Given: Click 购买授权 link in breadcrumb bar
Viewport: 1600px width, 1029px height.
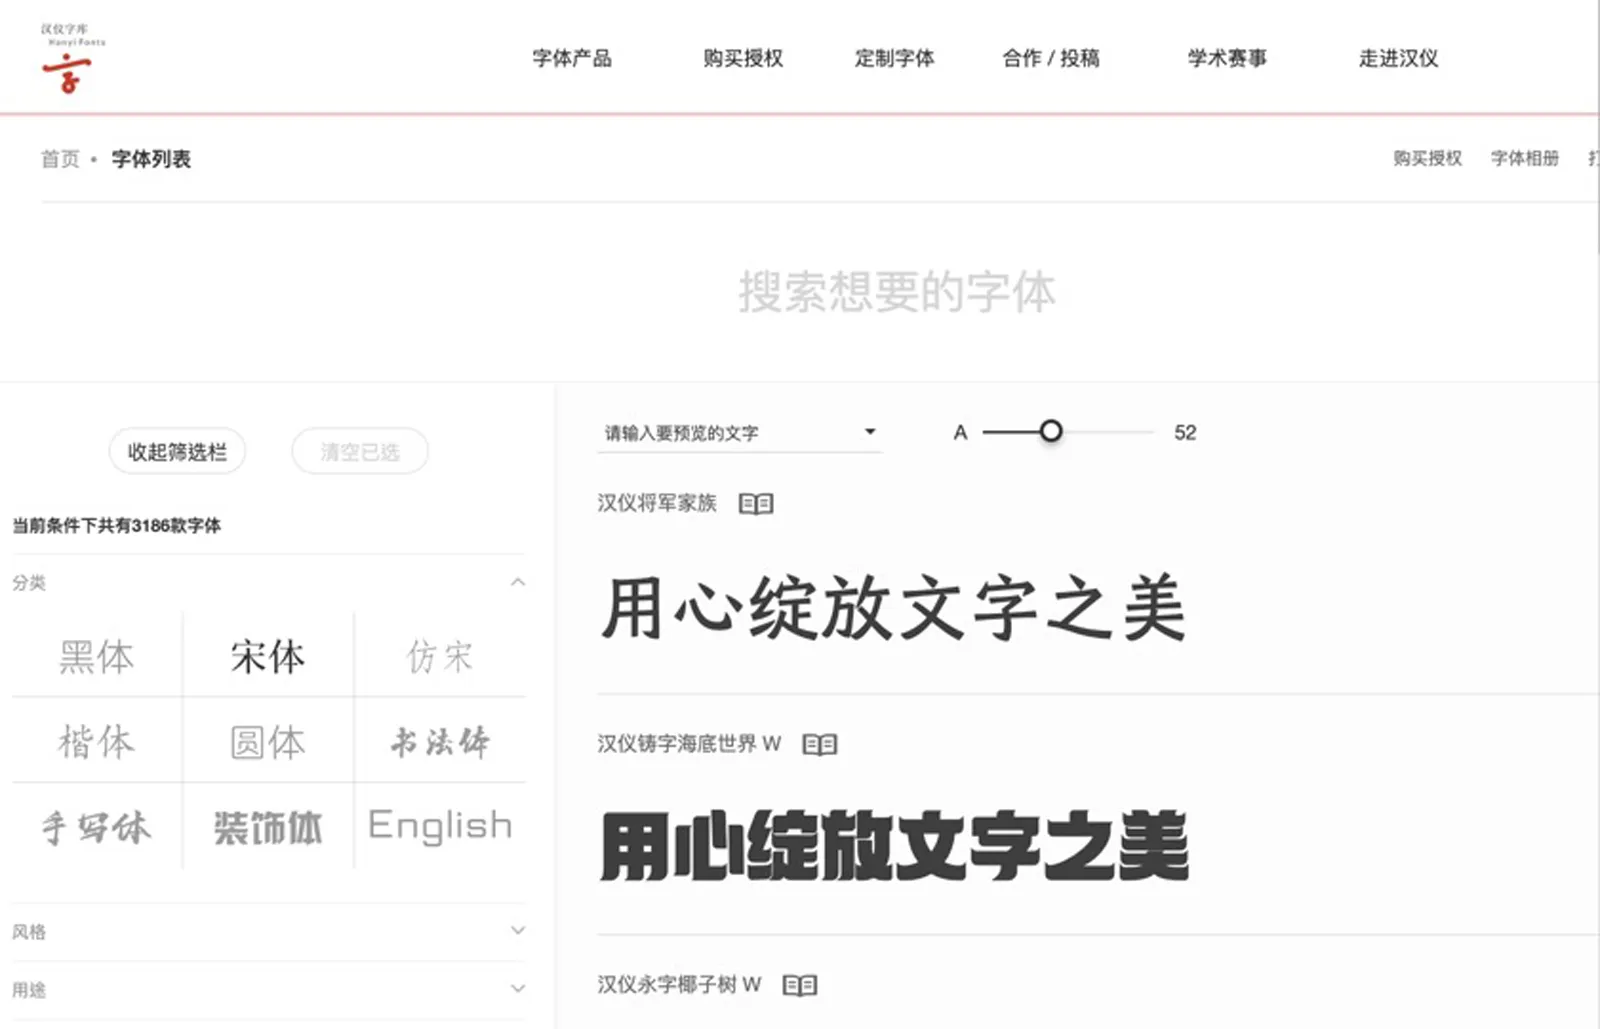Looking at the screenshot, I should tap(1427, 158).
